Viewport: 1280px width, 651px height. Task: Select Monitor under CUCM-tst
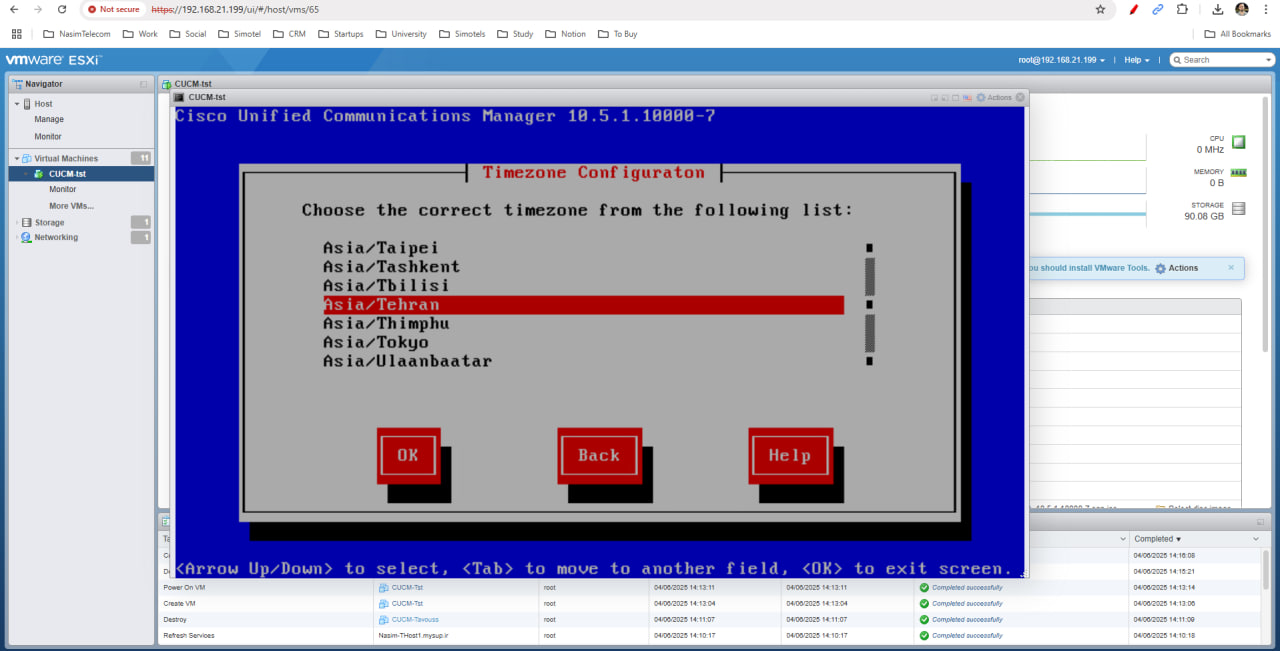point(62,189)
